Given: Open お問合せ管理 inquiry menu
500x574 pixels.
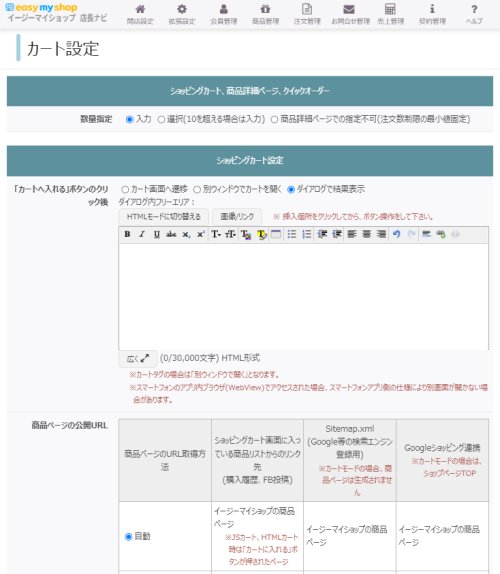Looking at the screenshot, I should pyautogui.click(x=350, y=14).
